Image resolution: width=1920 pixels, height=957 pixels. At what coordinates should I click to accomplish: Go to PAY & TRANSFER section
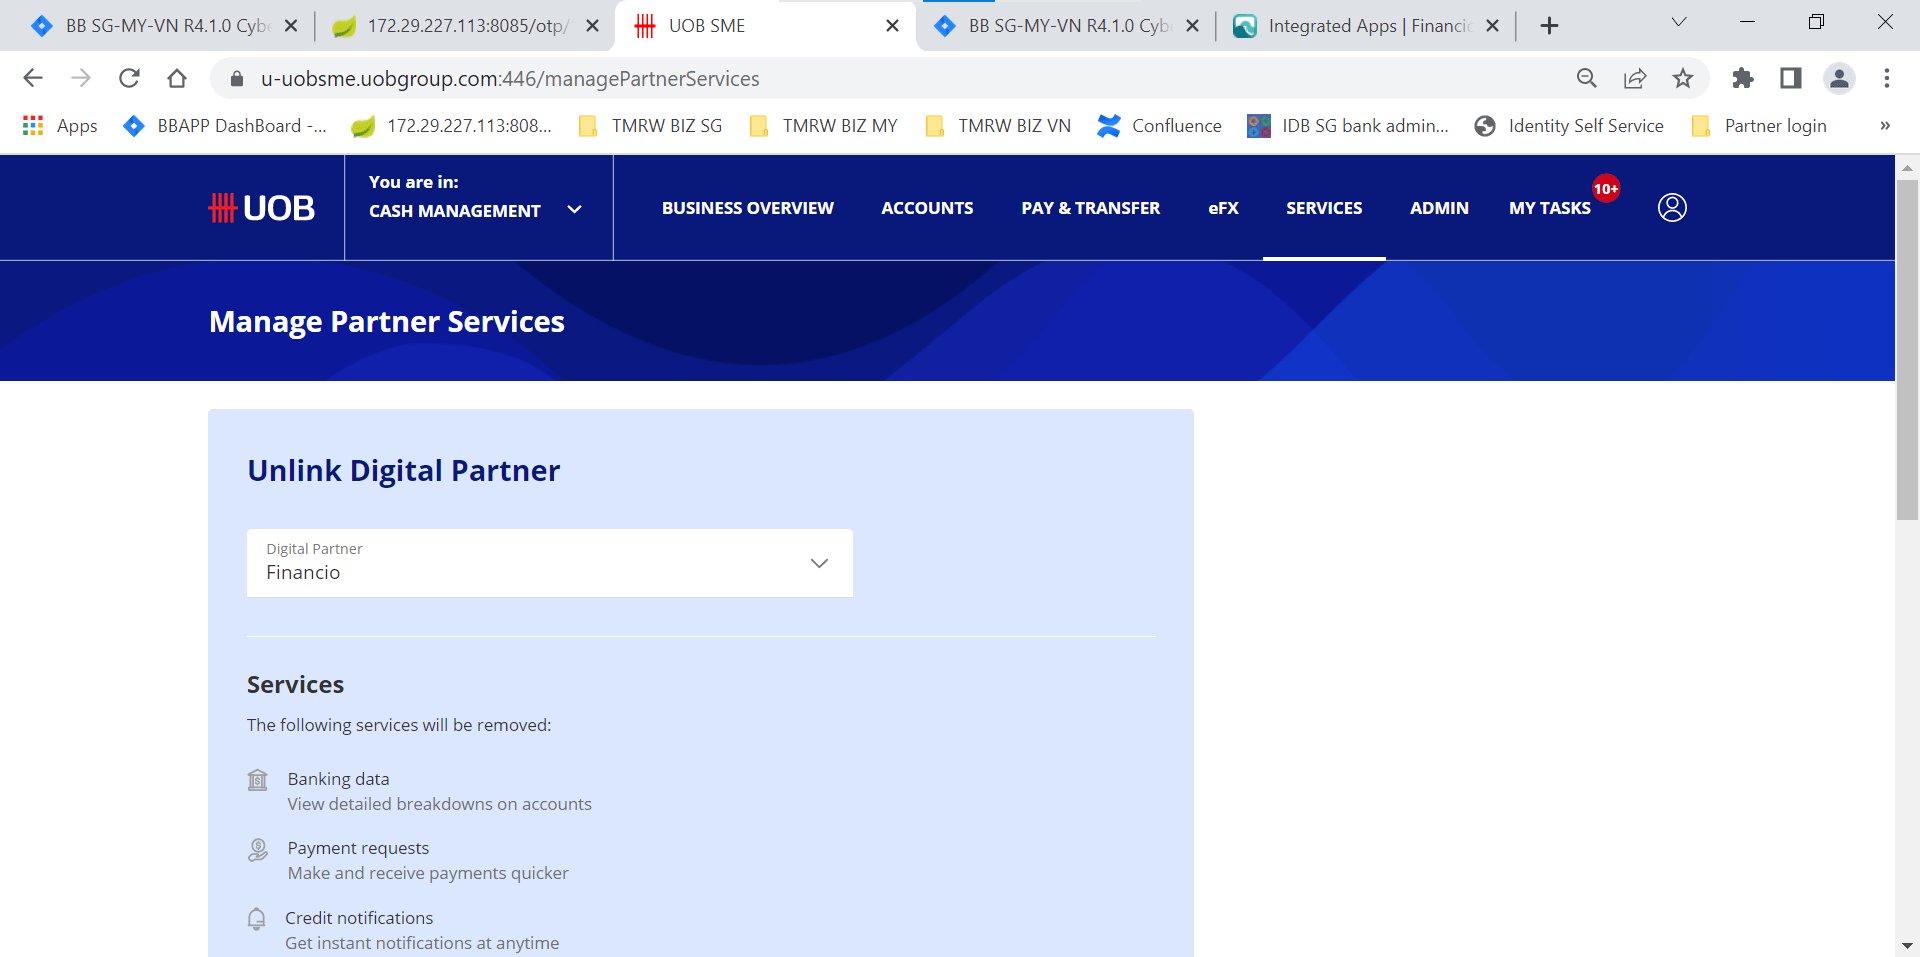(1091, 207)
